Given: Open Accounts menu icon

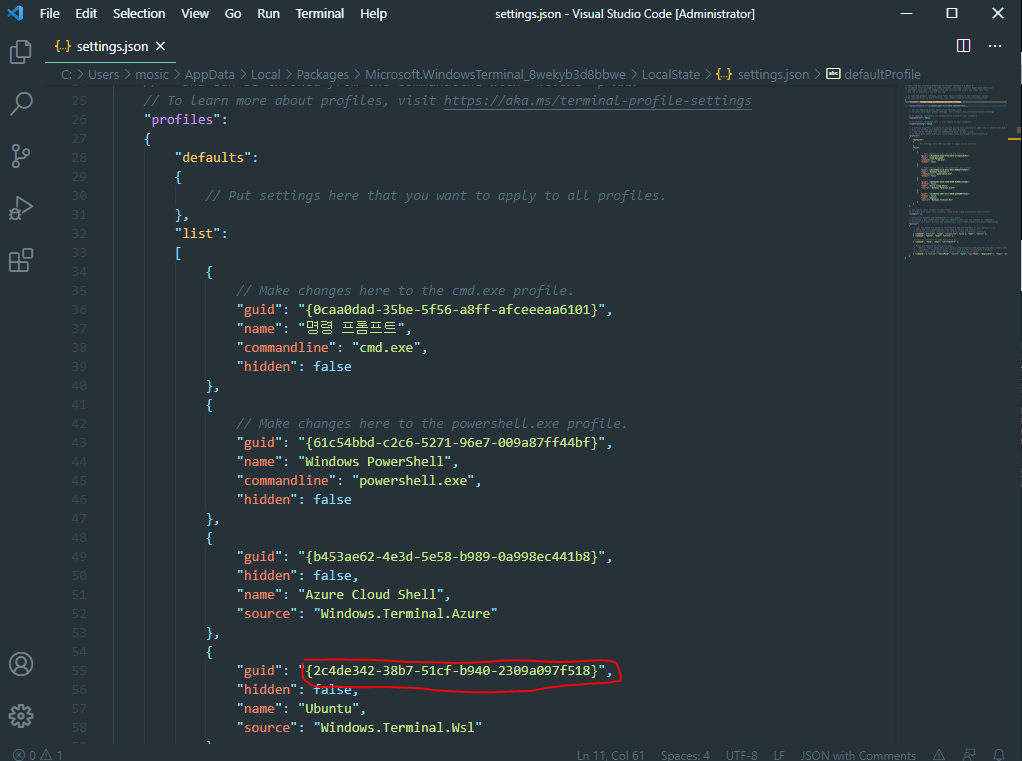Looking at the screenshot, I should click(x=21, y=664).
